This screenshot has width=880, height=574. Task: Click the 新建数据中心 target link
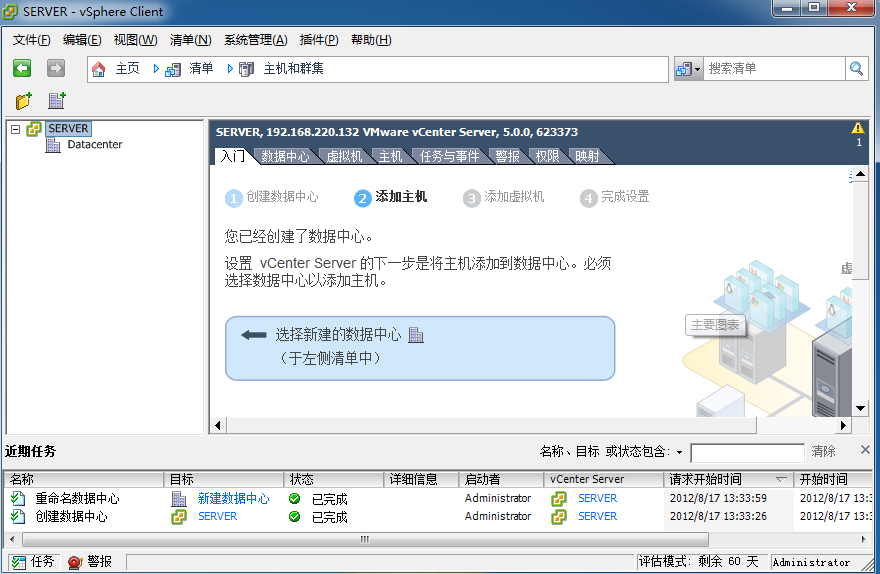click(x=233, y=498)
